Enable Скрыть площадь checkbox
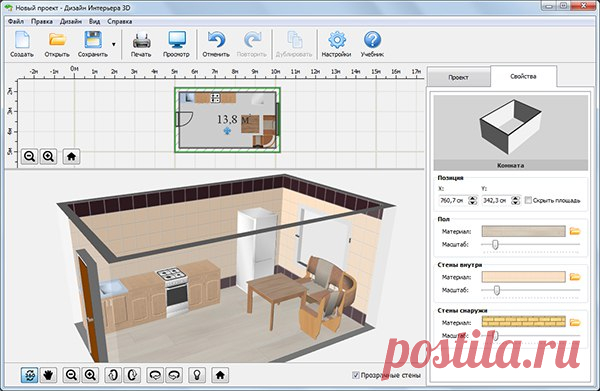The height and width of the screenshot is (391, 600). tap(528, 200)
